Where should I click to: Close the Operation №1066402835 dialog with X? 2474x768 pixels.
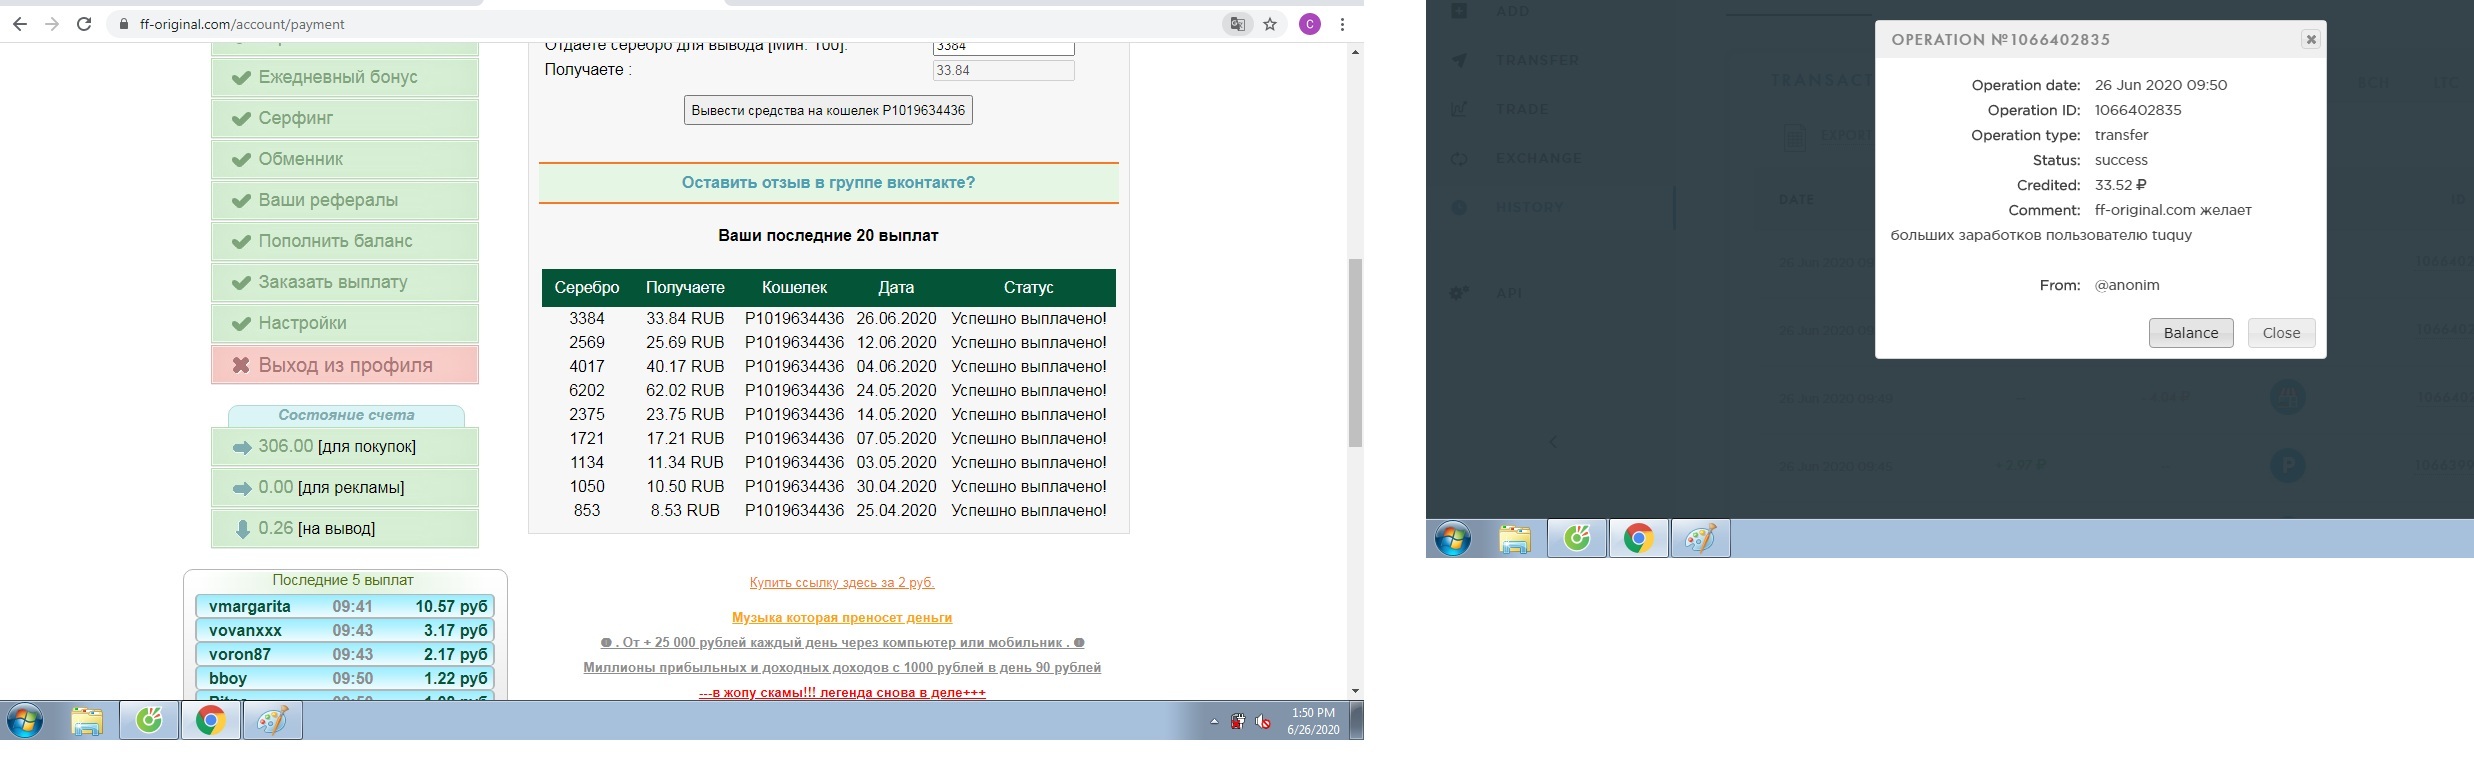pyautogui.click(x=2310, y=39)
